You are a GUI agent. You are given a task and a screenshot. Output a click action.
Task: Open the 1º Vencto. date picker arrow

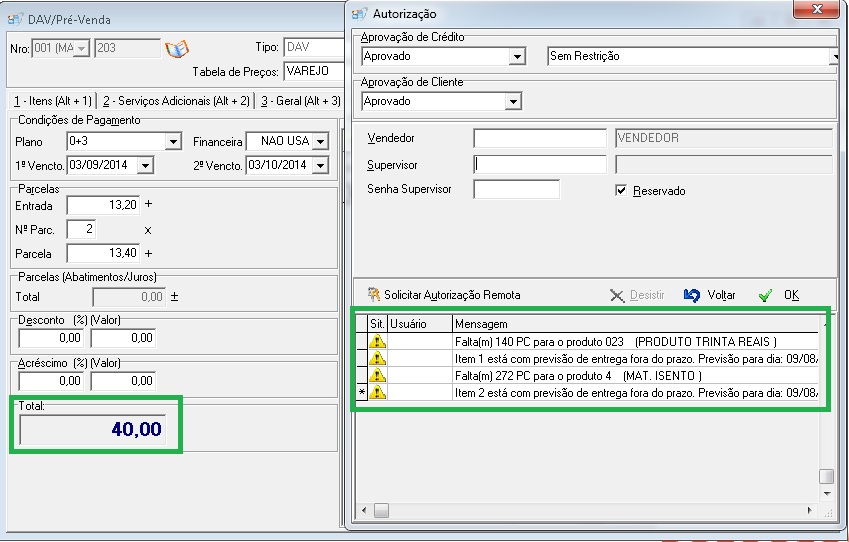coord(145,166)
